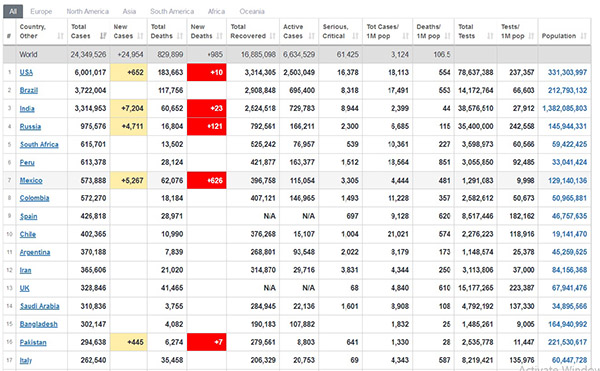Click the Population column header

564,31
